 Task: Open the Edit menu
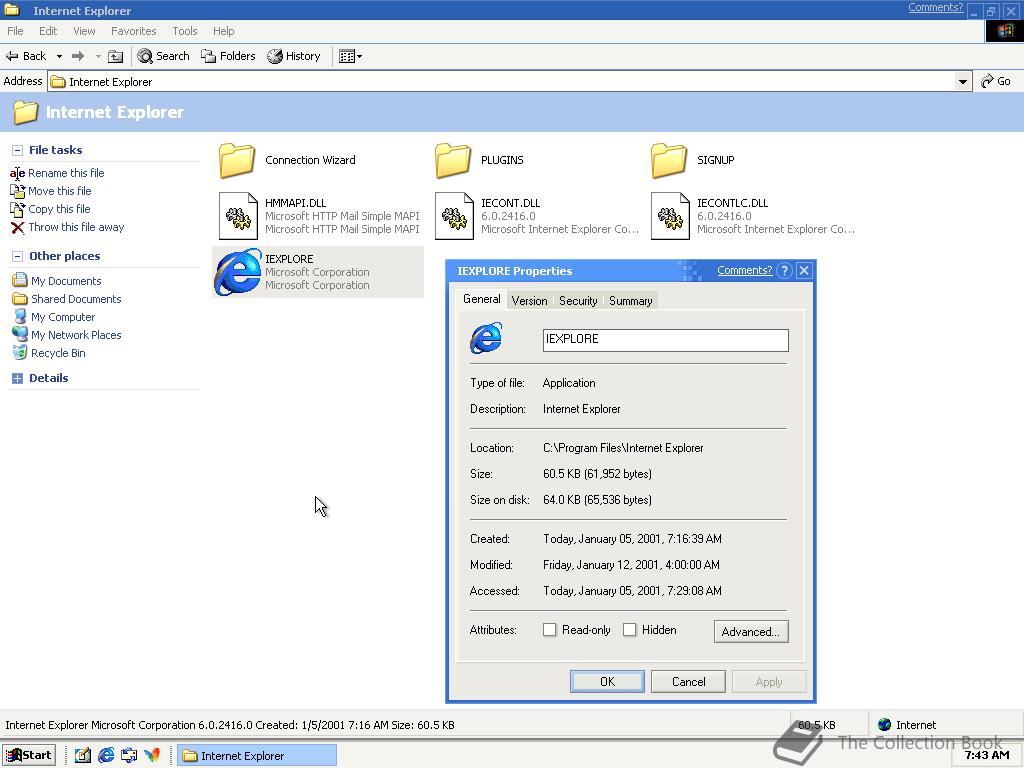[x=48, y=31]
